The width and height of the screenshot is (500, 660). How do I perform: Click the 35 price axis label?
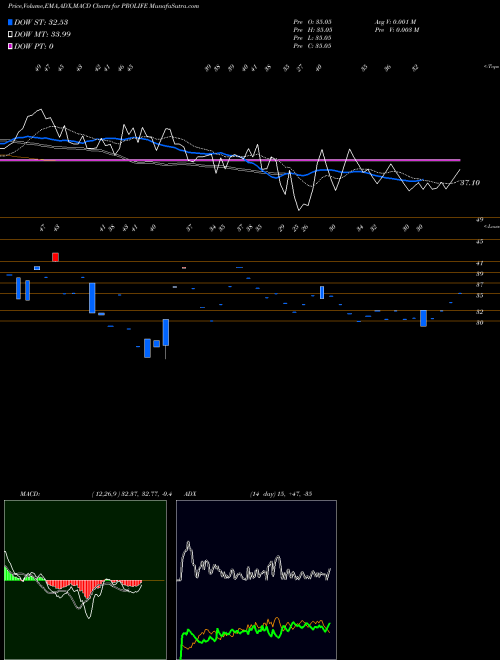[479, 296]
